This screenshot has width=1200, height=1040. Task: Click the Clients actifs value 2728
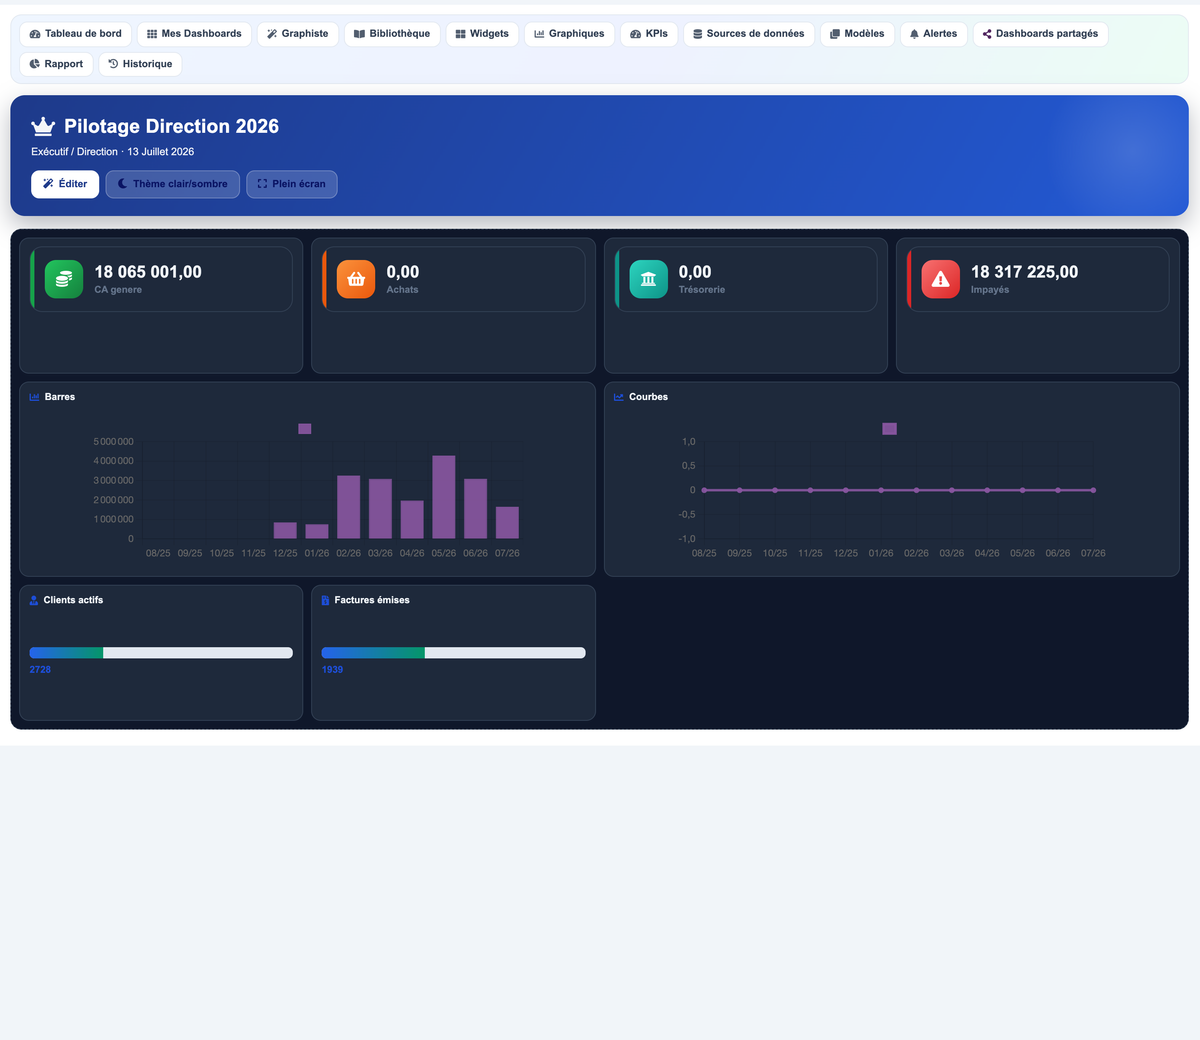(40, 670)
